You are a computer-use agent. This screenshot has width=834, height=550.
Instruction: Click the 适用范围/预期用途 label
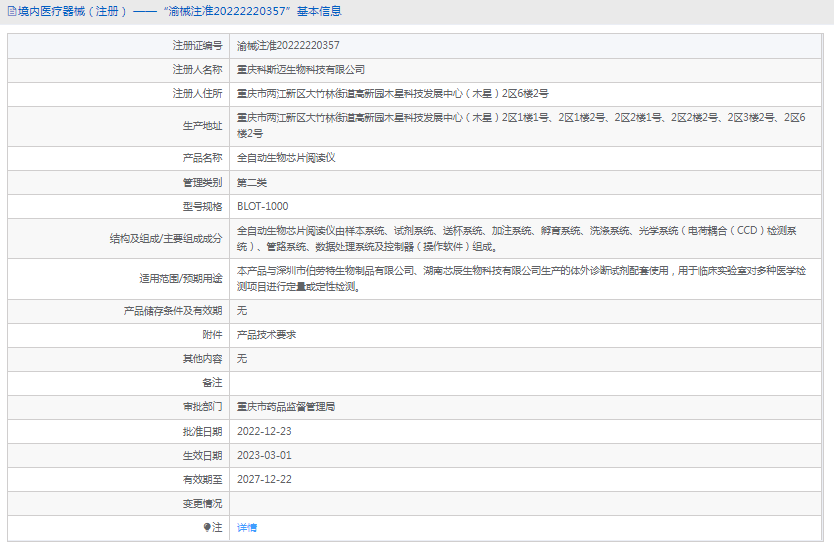[x=181, y=279]
